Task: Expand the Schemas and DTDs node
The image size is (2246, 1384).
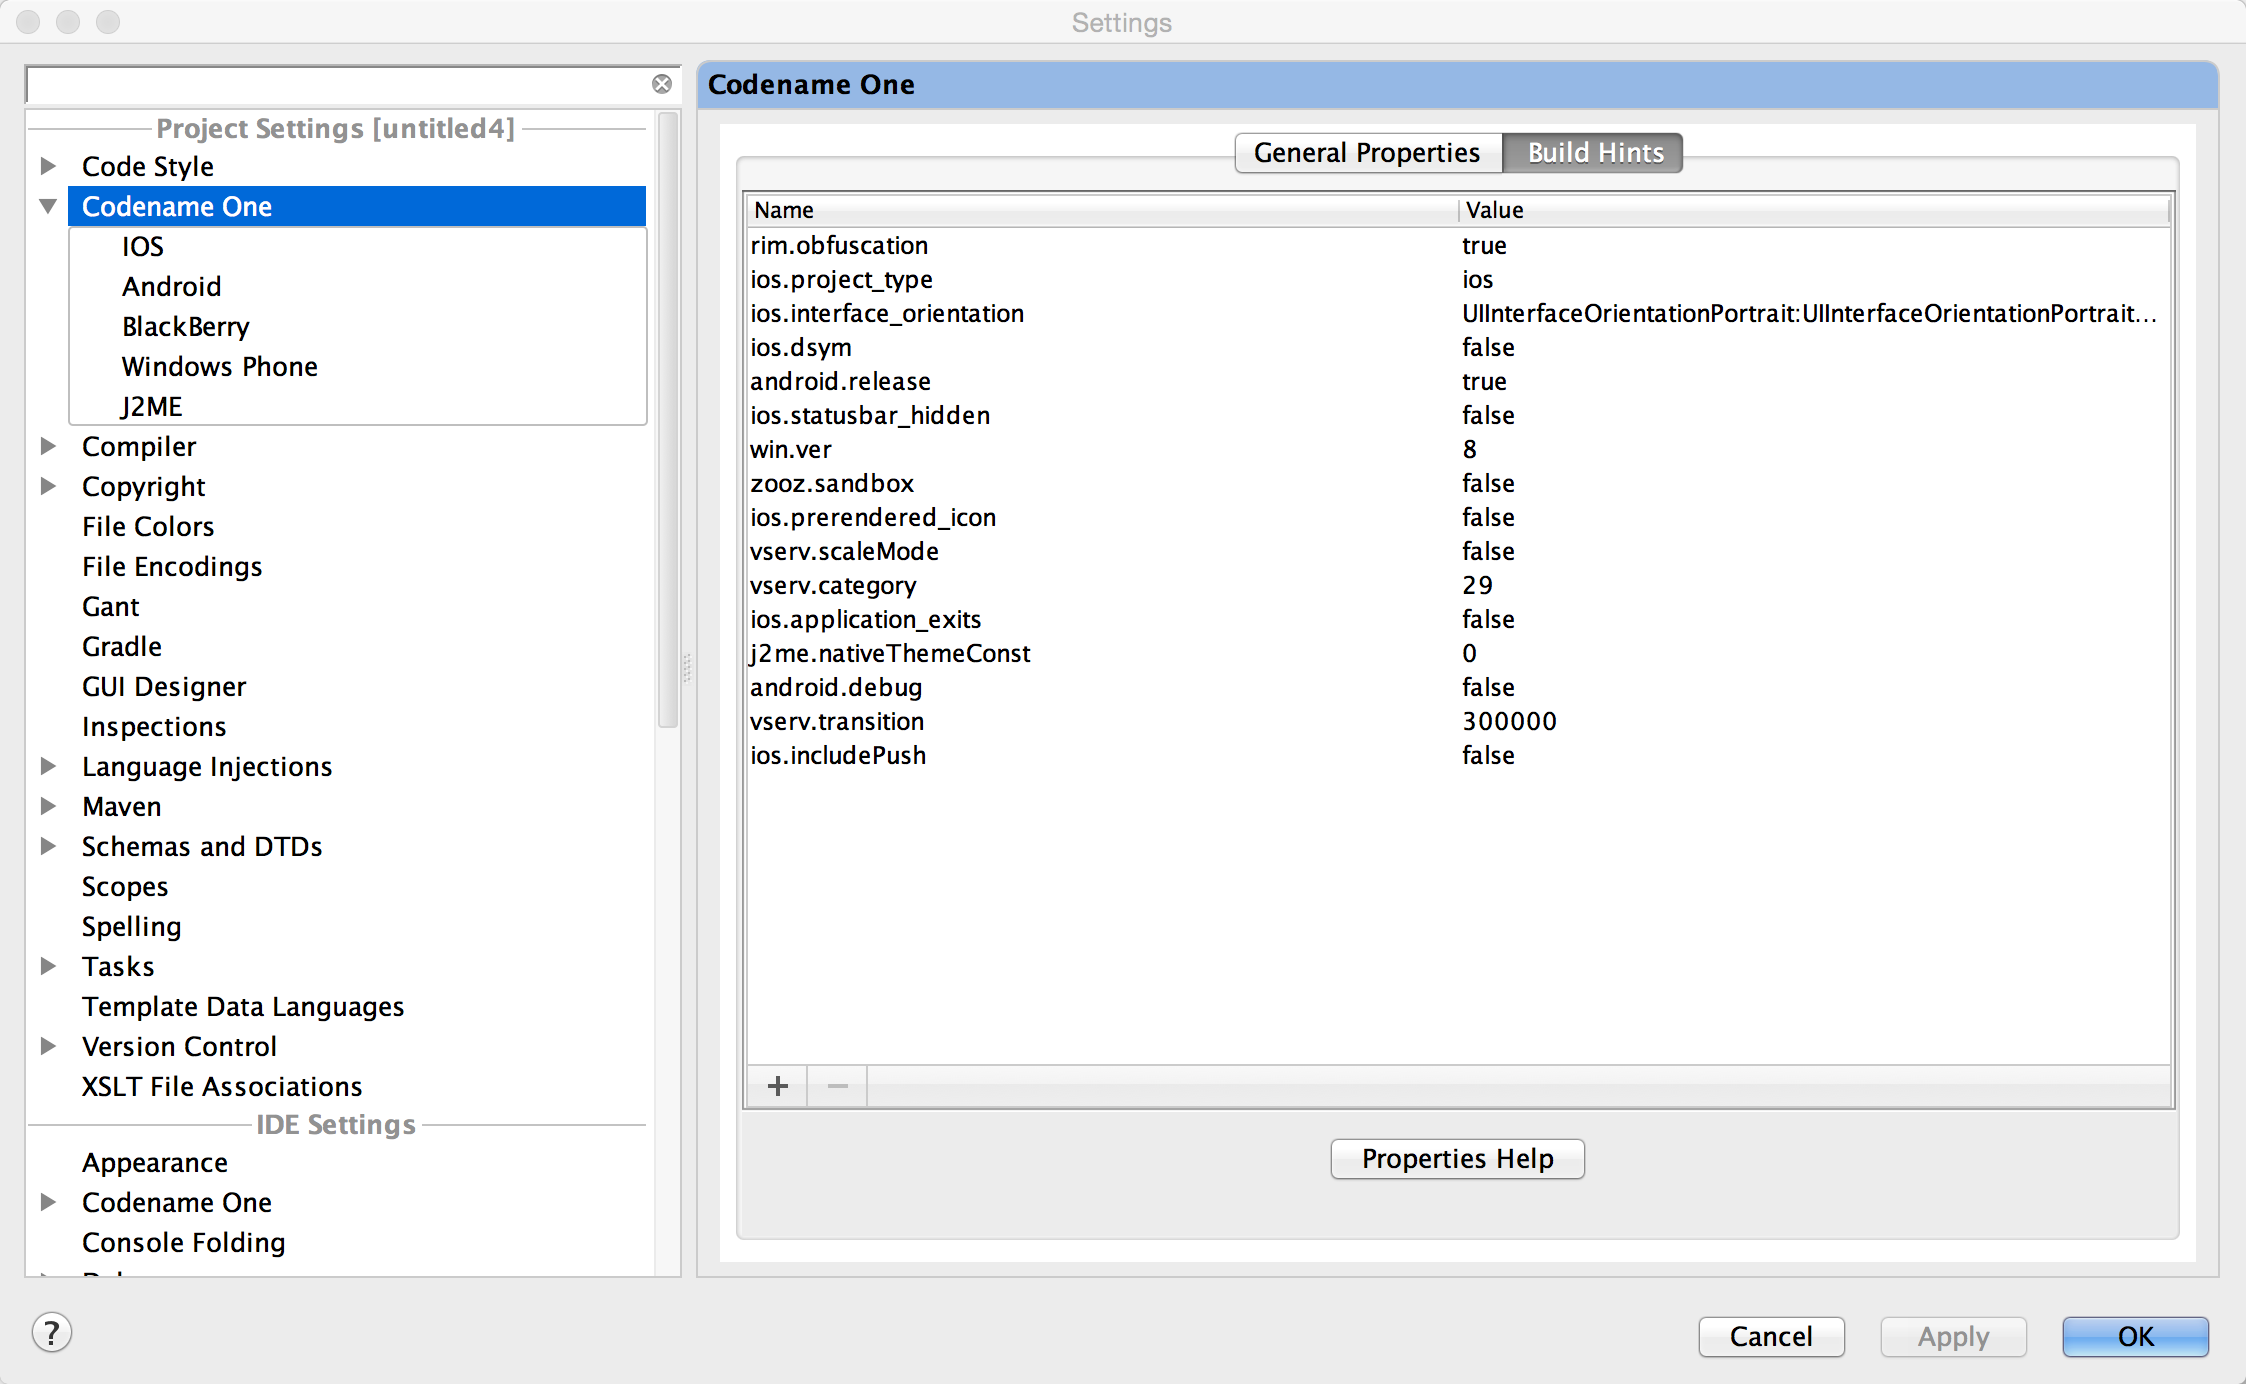Action: click(47, 846)
